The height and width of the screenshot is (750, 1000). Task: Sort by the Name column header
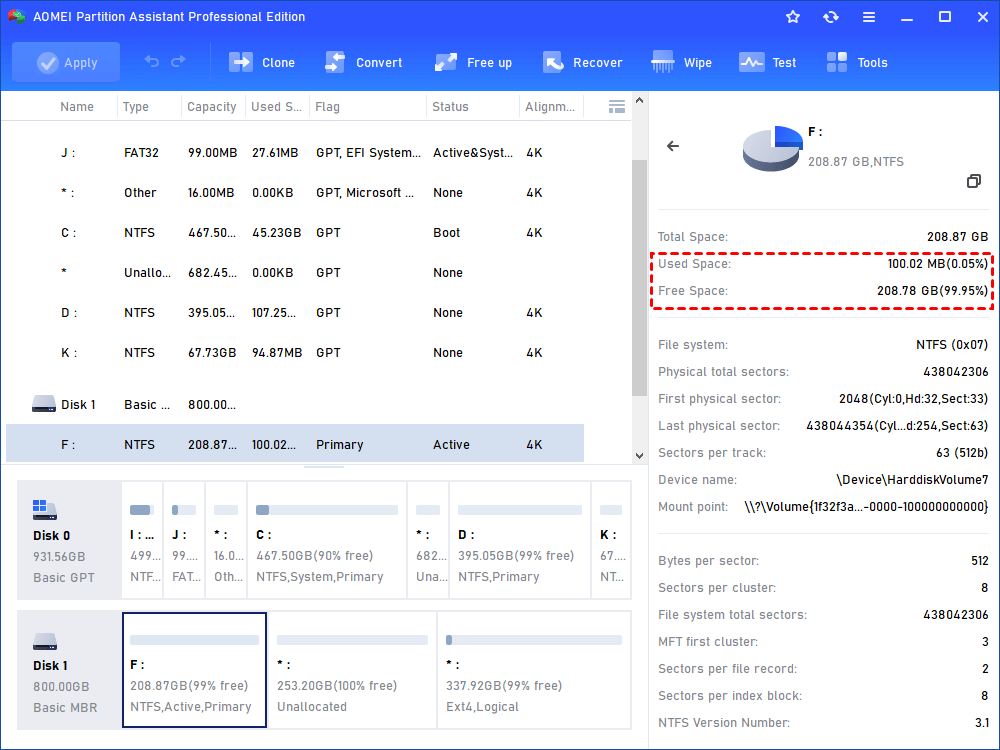(x=77, y=107)
